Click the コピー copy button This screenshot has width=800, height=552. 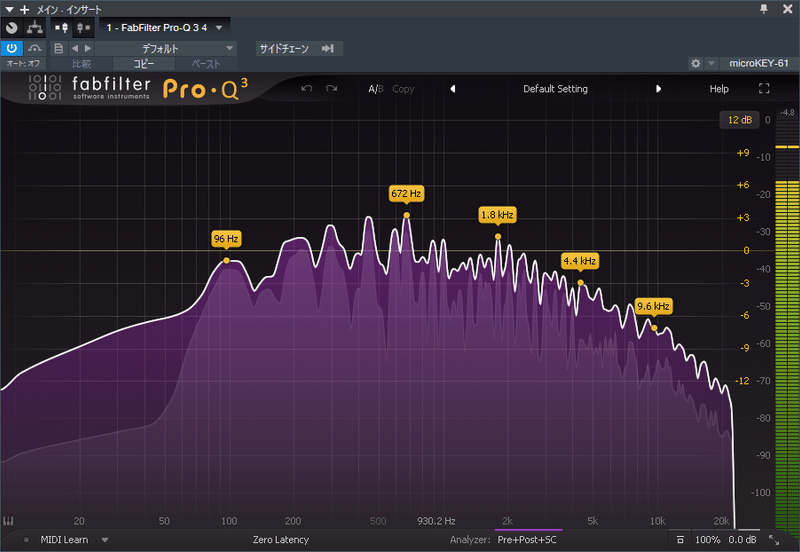pos(144,64)
